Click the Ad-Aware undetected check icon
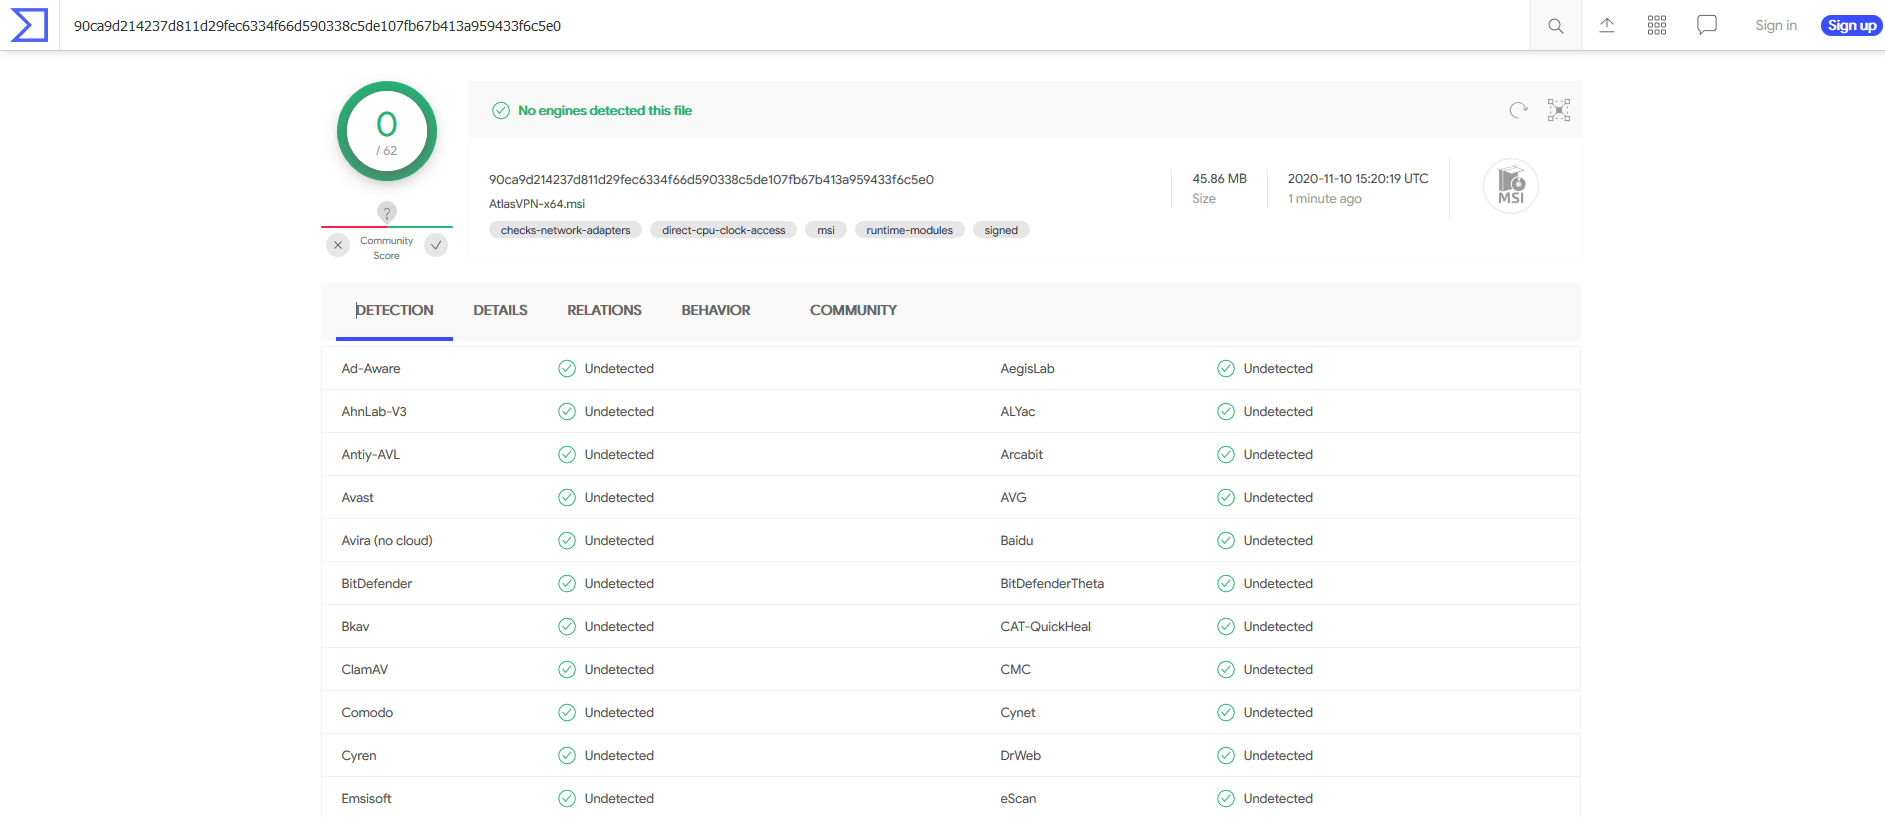The width and height of the screenshot is (1885, 817). [567, 368]
